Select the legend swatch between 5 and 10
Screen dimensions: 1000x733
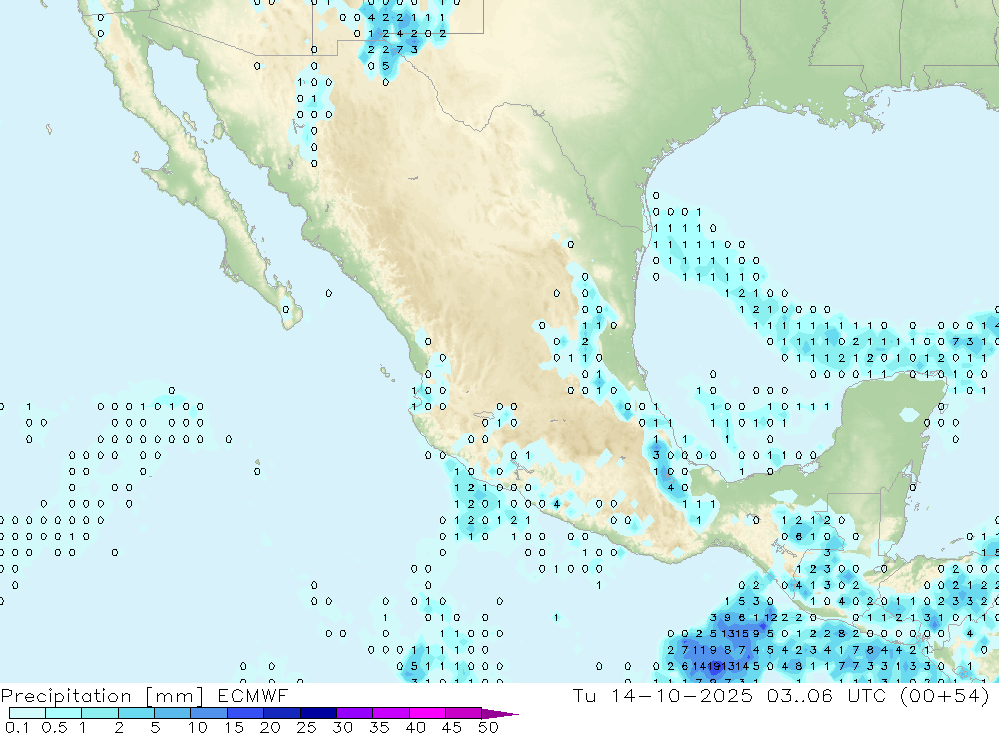click(x=172, y=713)
